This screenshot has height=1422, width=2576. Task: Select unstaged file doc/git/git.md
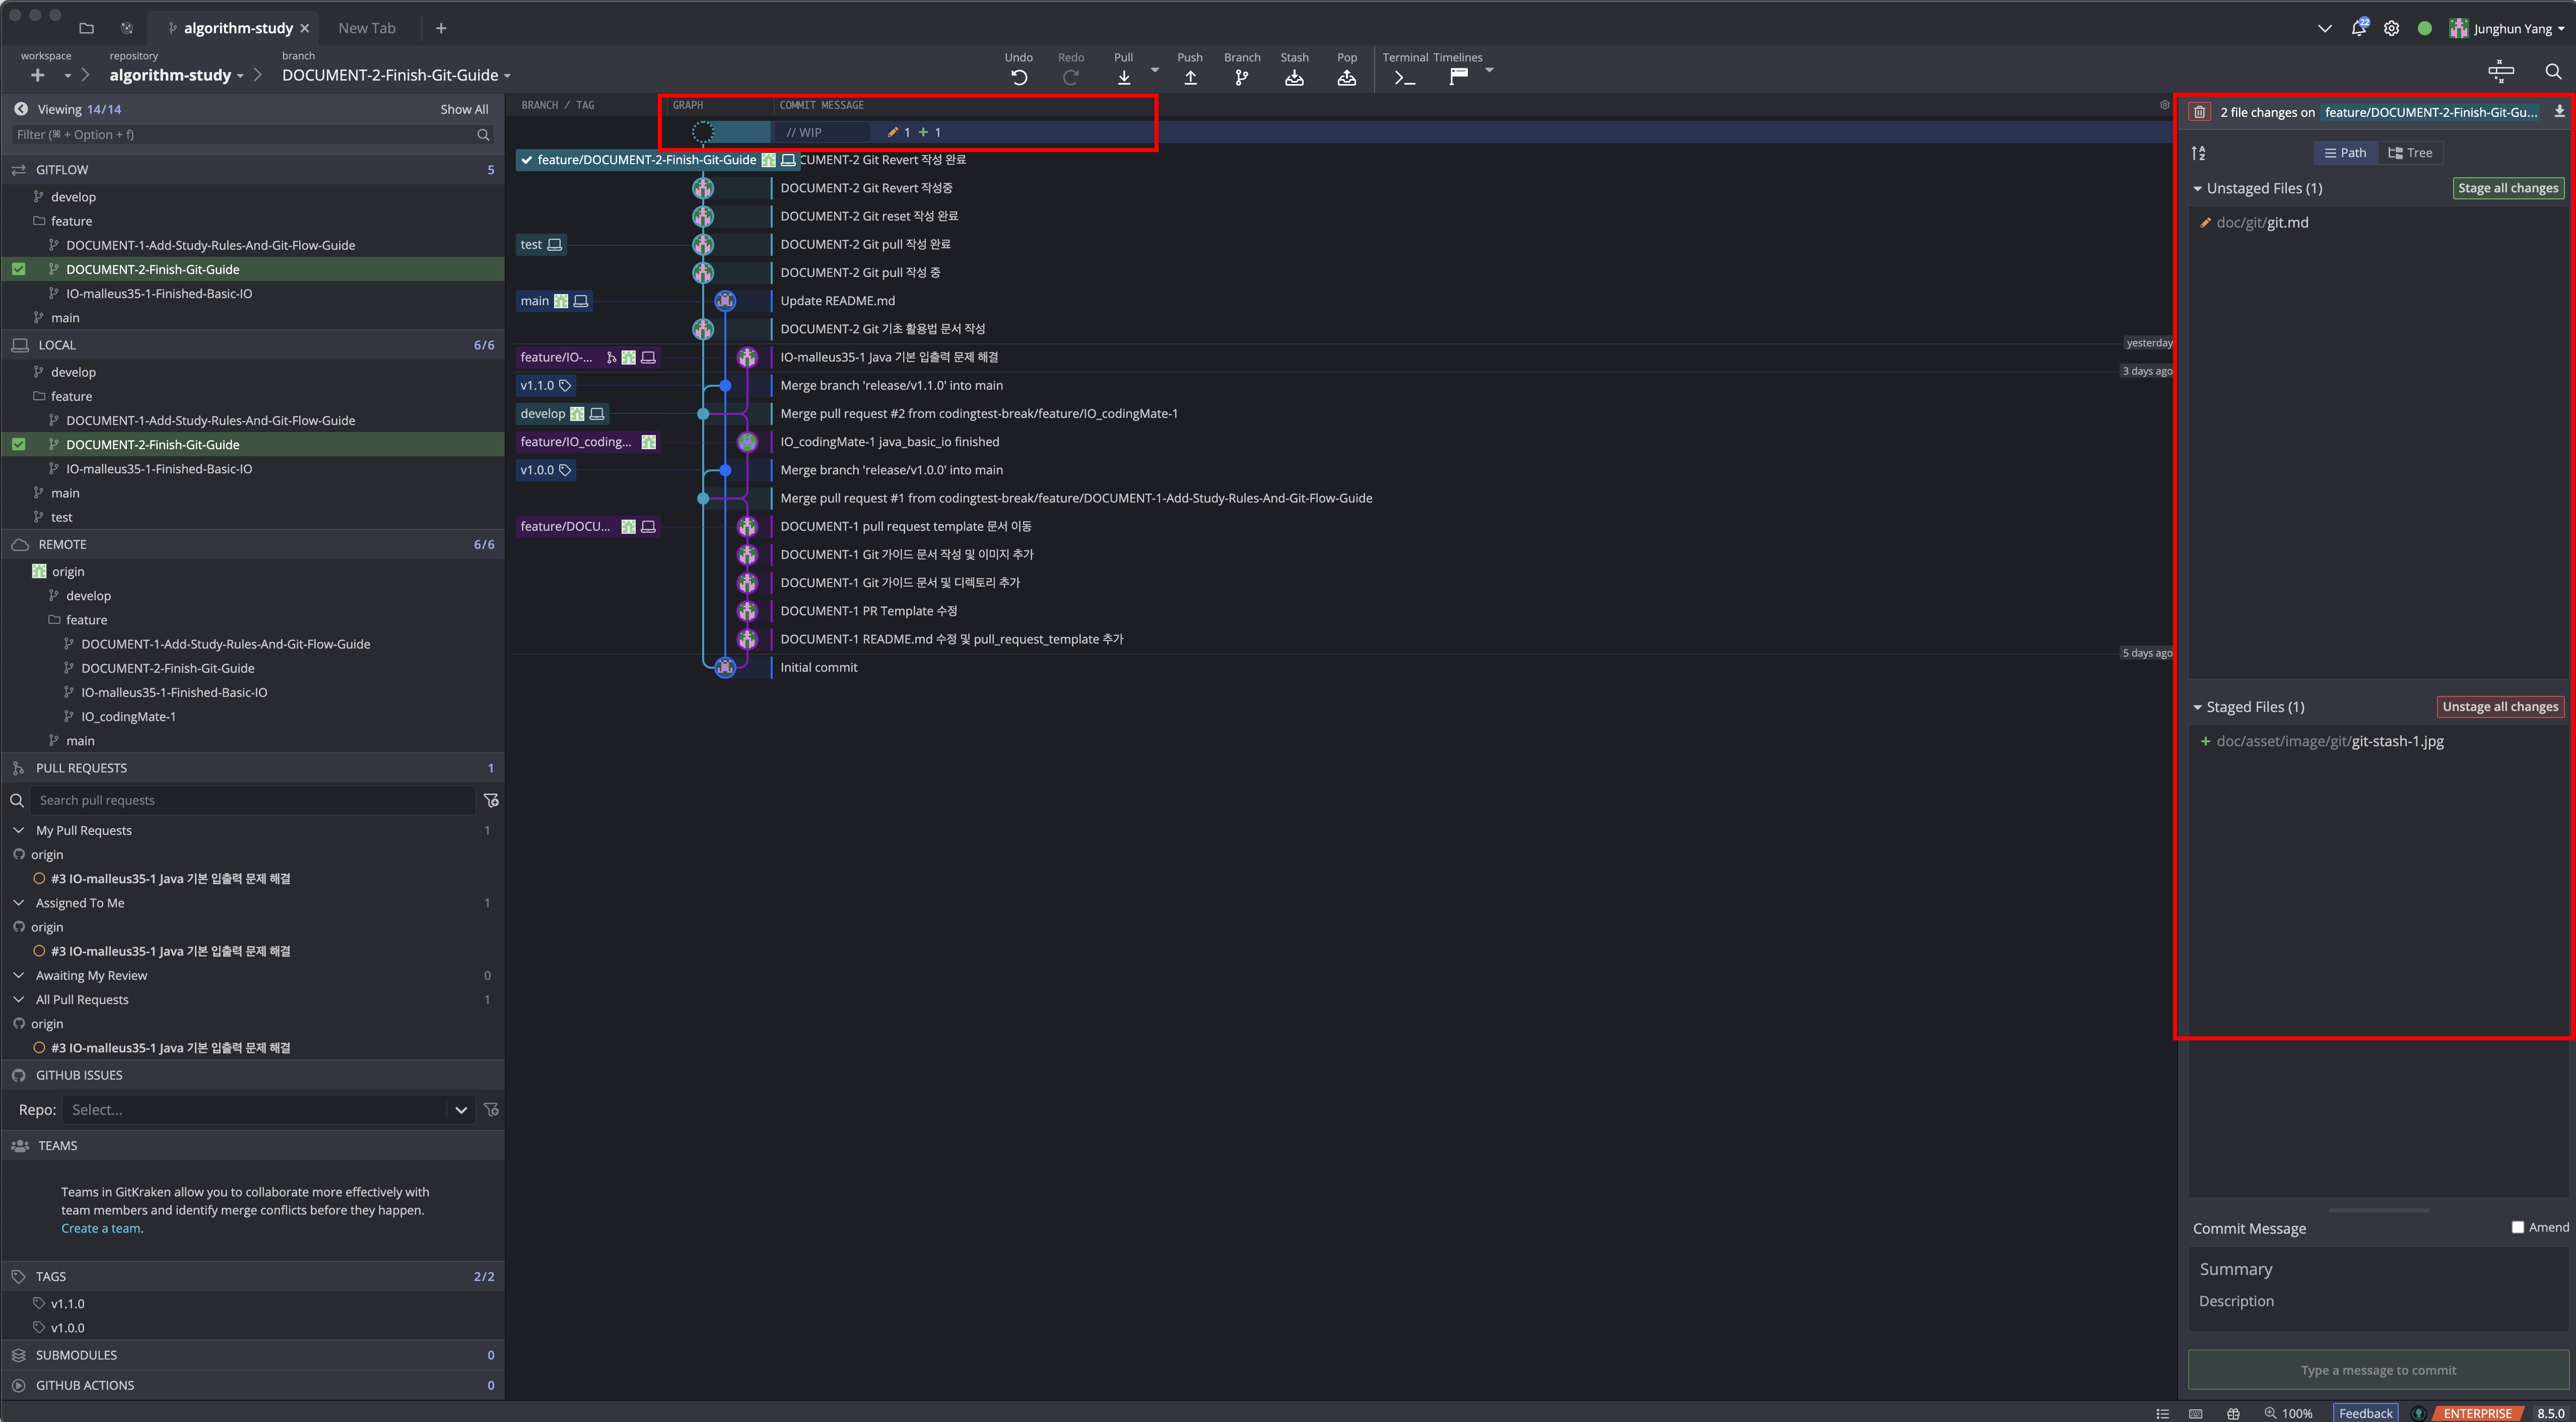pos(2377,222)
